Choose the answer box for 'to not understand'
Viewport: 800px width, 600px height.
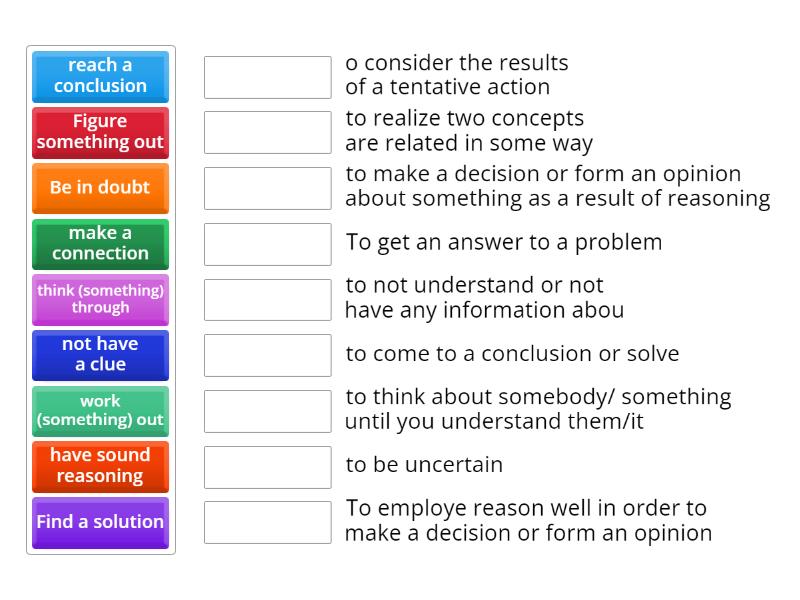267,299
